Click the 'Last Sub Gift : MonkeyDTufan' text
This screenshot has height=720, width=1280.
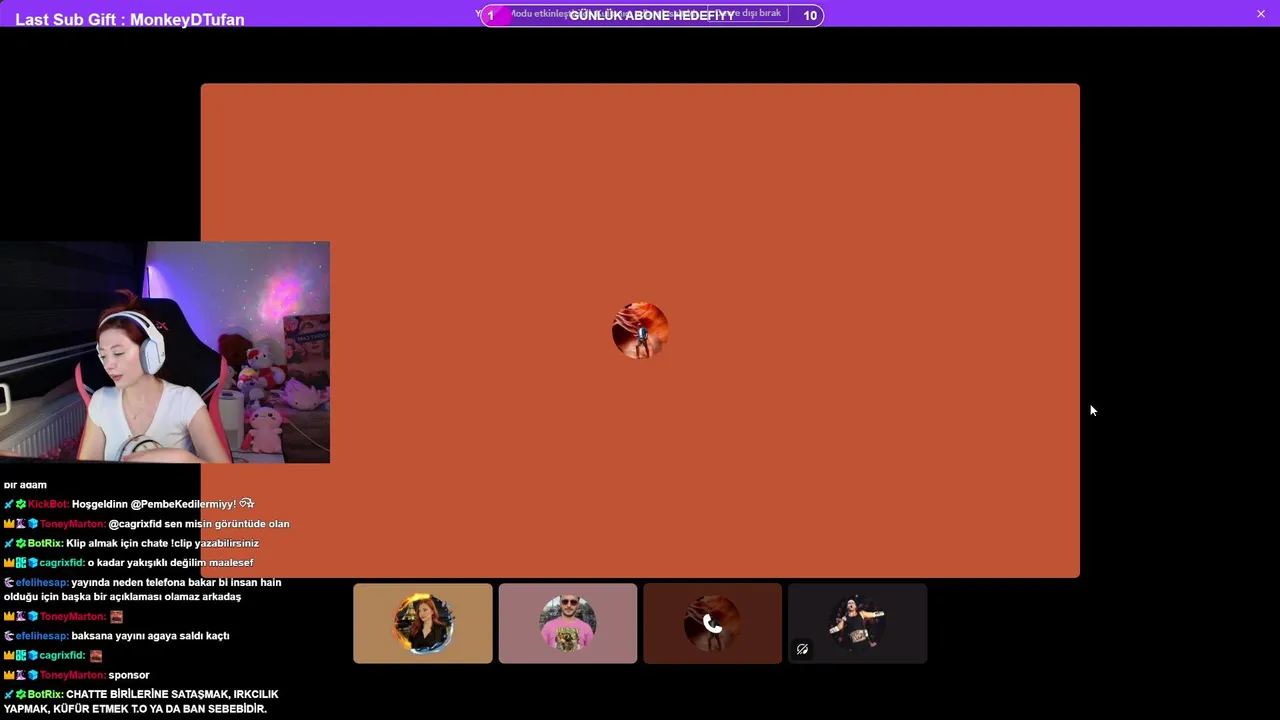[130, 19]
